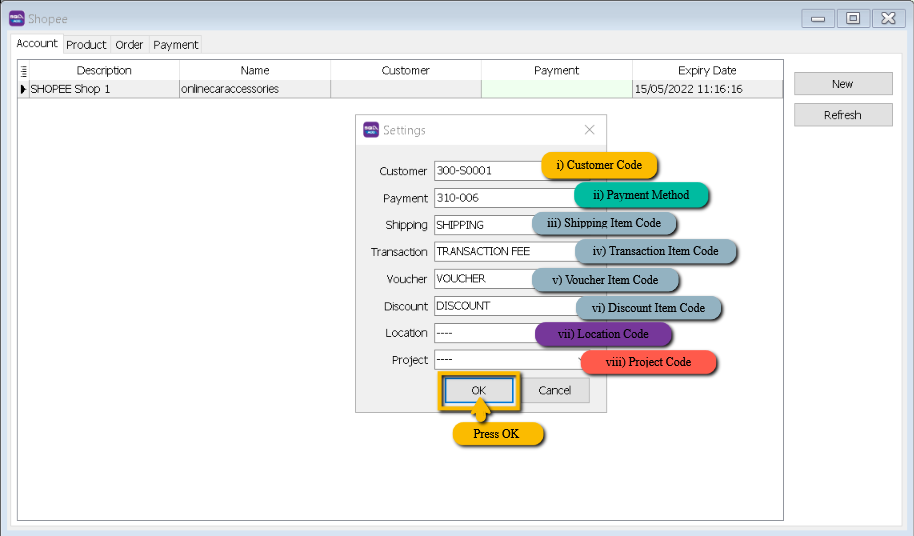This screenshot has width=914, height=536.
Task: Click the row indicator arrow for SHOPEE Shop 1
Action: pos(24,89)
